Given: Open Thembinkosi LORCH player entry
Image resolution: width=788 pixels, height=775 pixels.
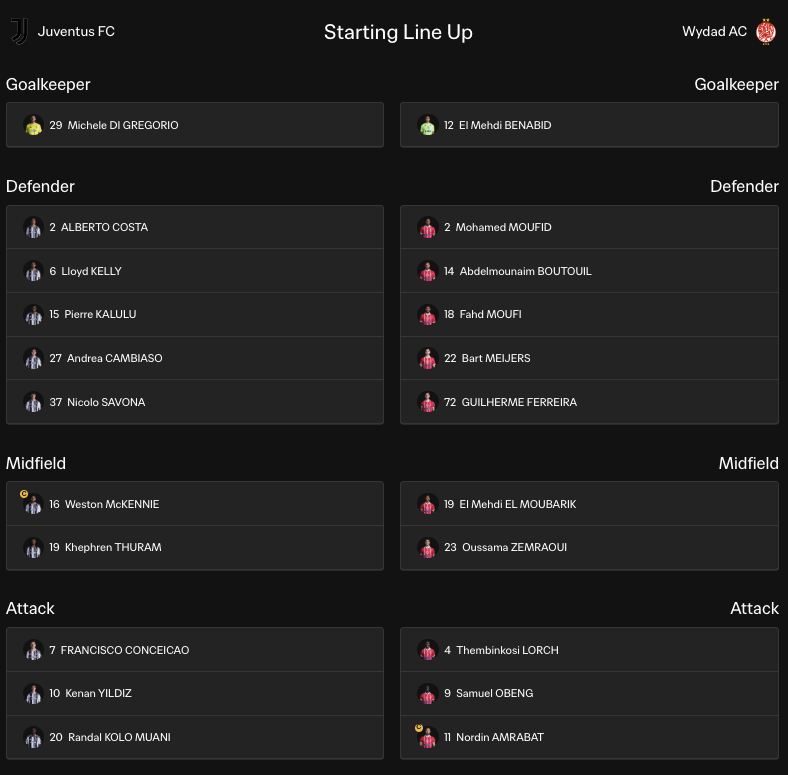Looking at the screenshot, I should (589, 650).
